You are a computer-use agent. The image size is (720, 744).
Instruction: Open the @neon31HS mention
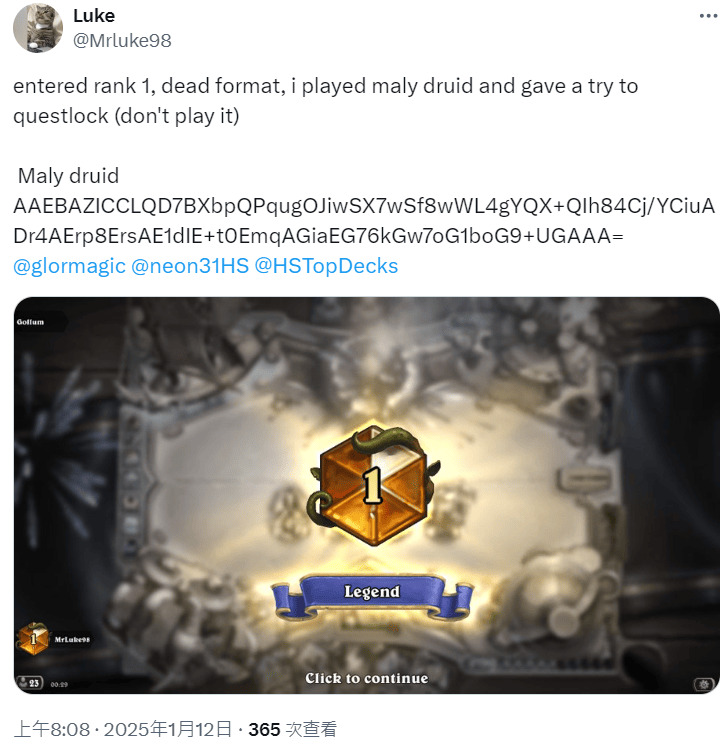(190, 266)
